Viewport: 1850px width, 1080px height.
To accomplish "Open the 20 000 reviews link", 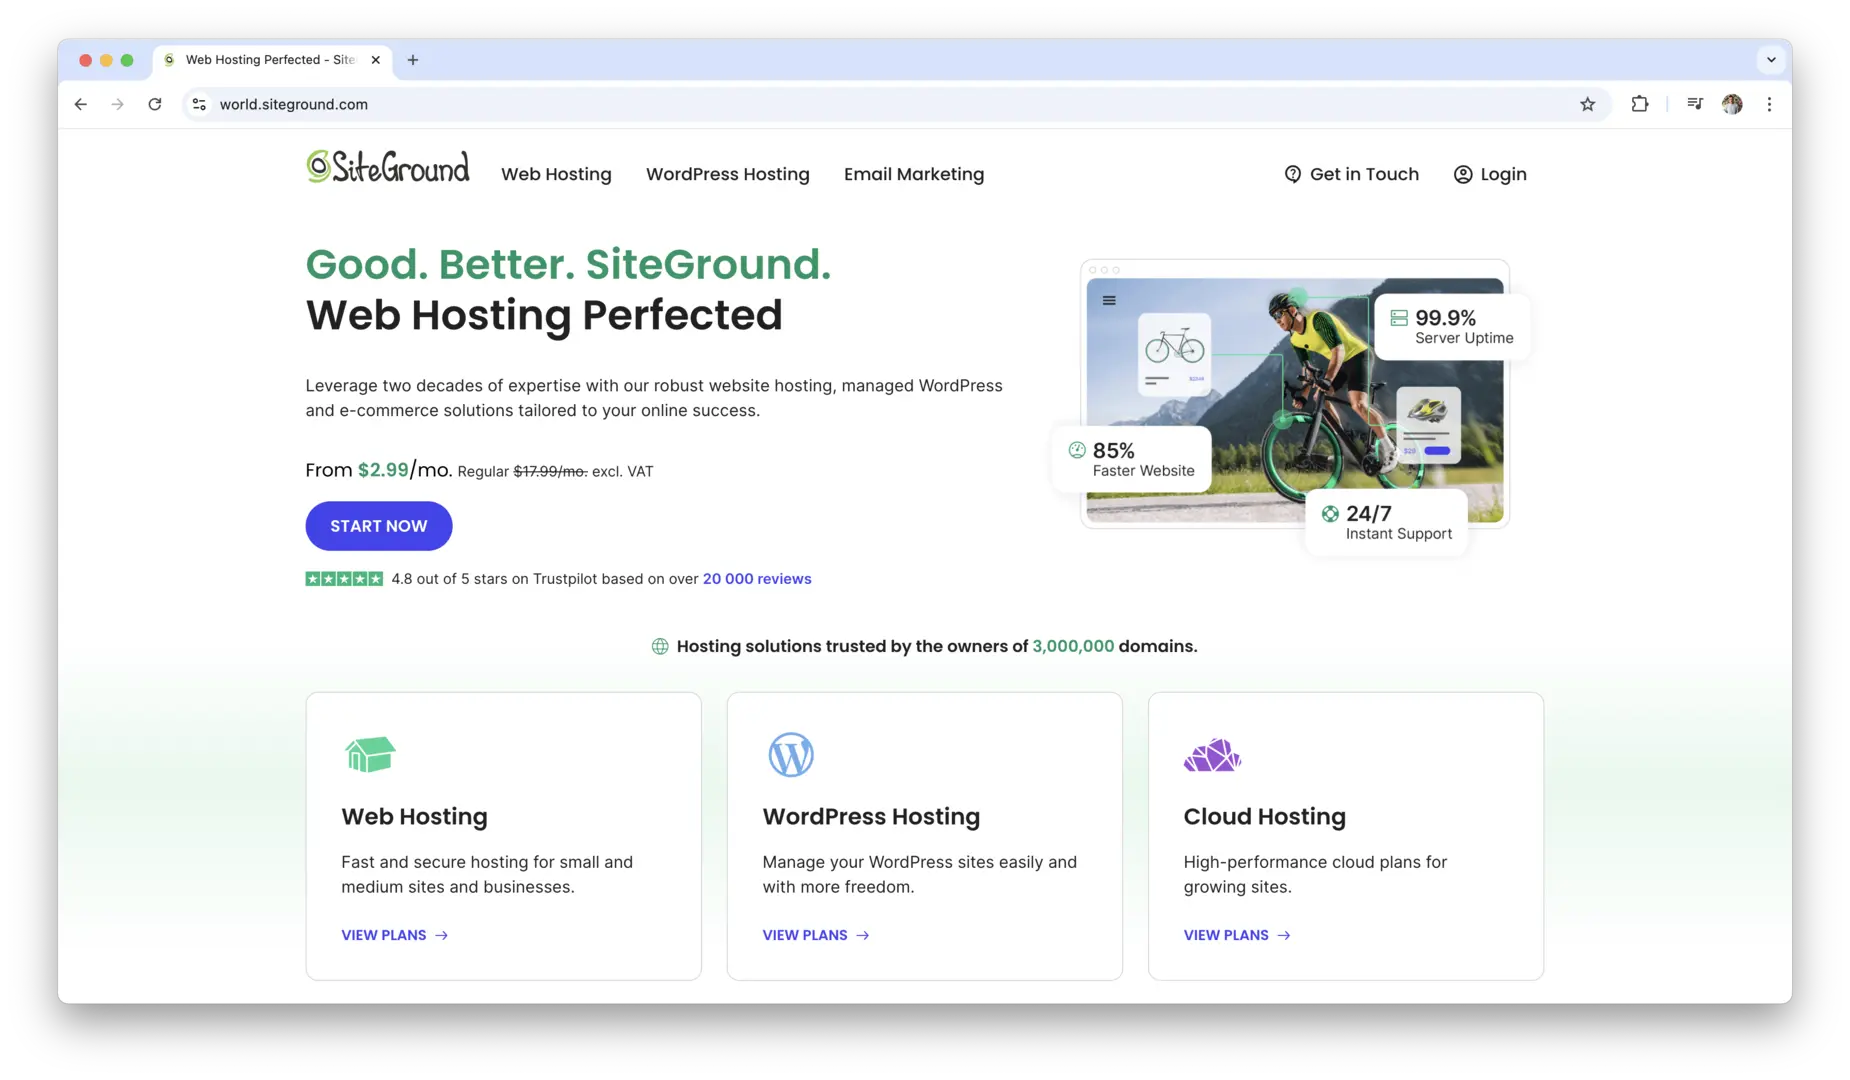I will (756, 578).
